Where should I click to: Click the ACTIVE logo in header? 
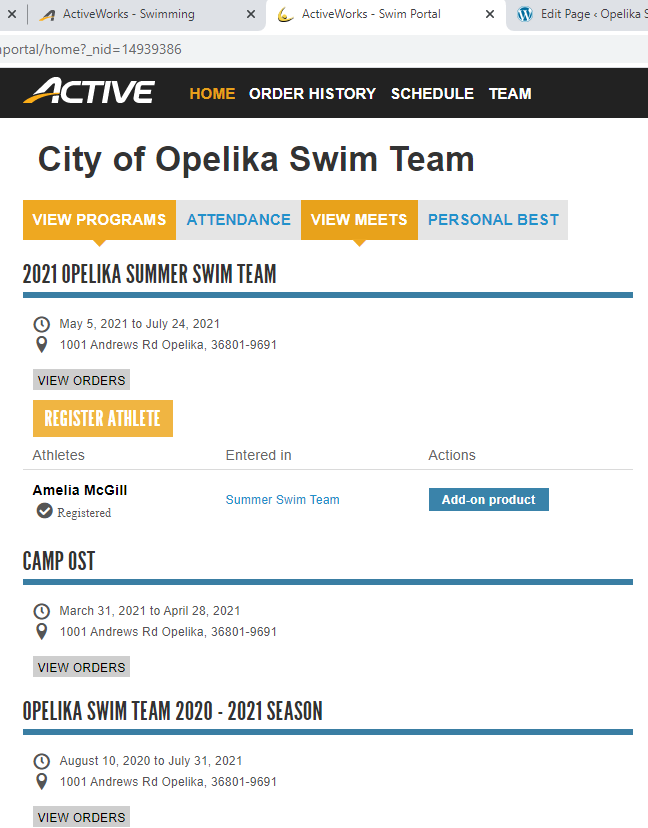89,92
